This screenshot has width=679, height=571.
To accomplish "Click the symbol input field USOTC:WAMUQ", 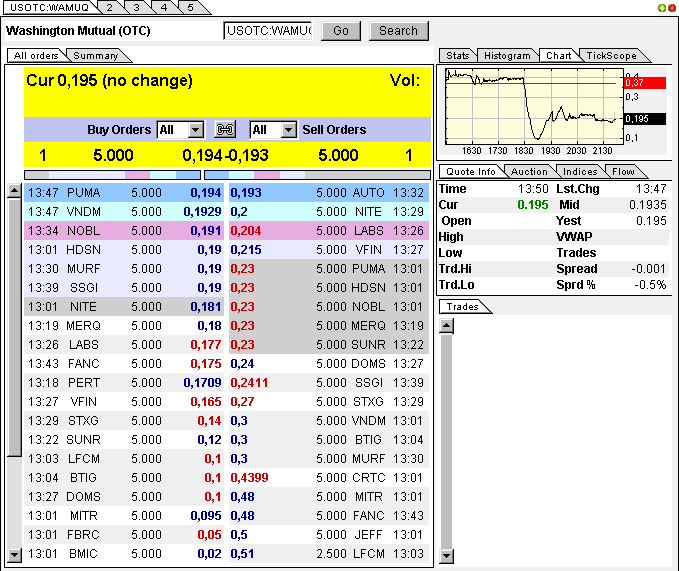I will (268, 31).
